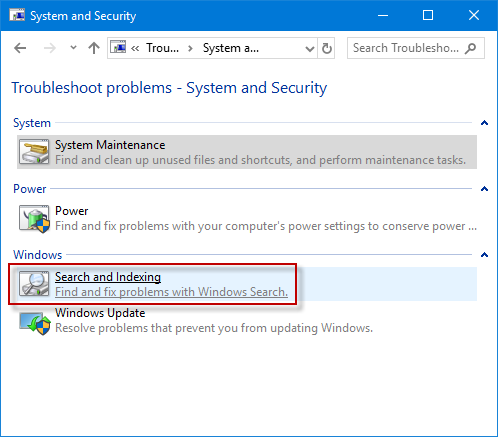This screenshot has height=437, width=498.
Task: Click the System section heading
Action: (x=32, y=123)
